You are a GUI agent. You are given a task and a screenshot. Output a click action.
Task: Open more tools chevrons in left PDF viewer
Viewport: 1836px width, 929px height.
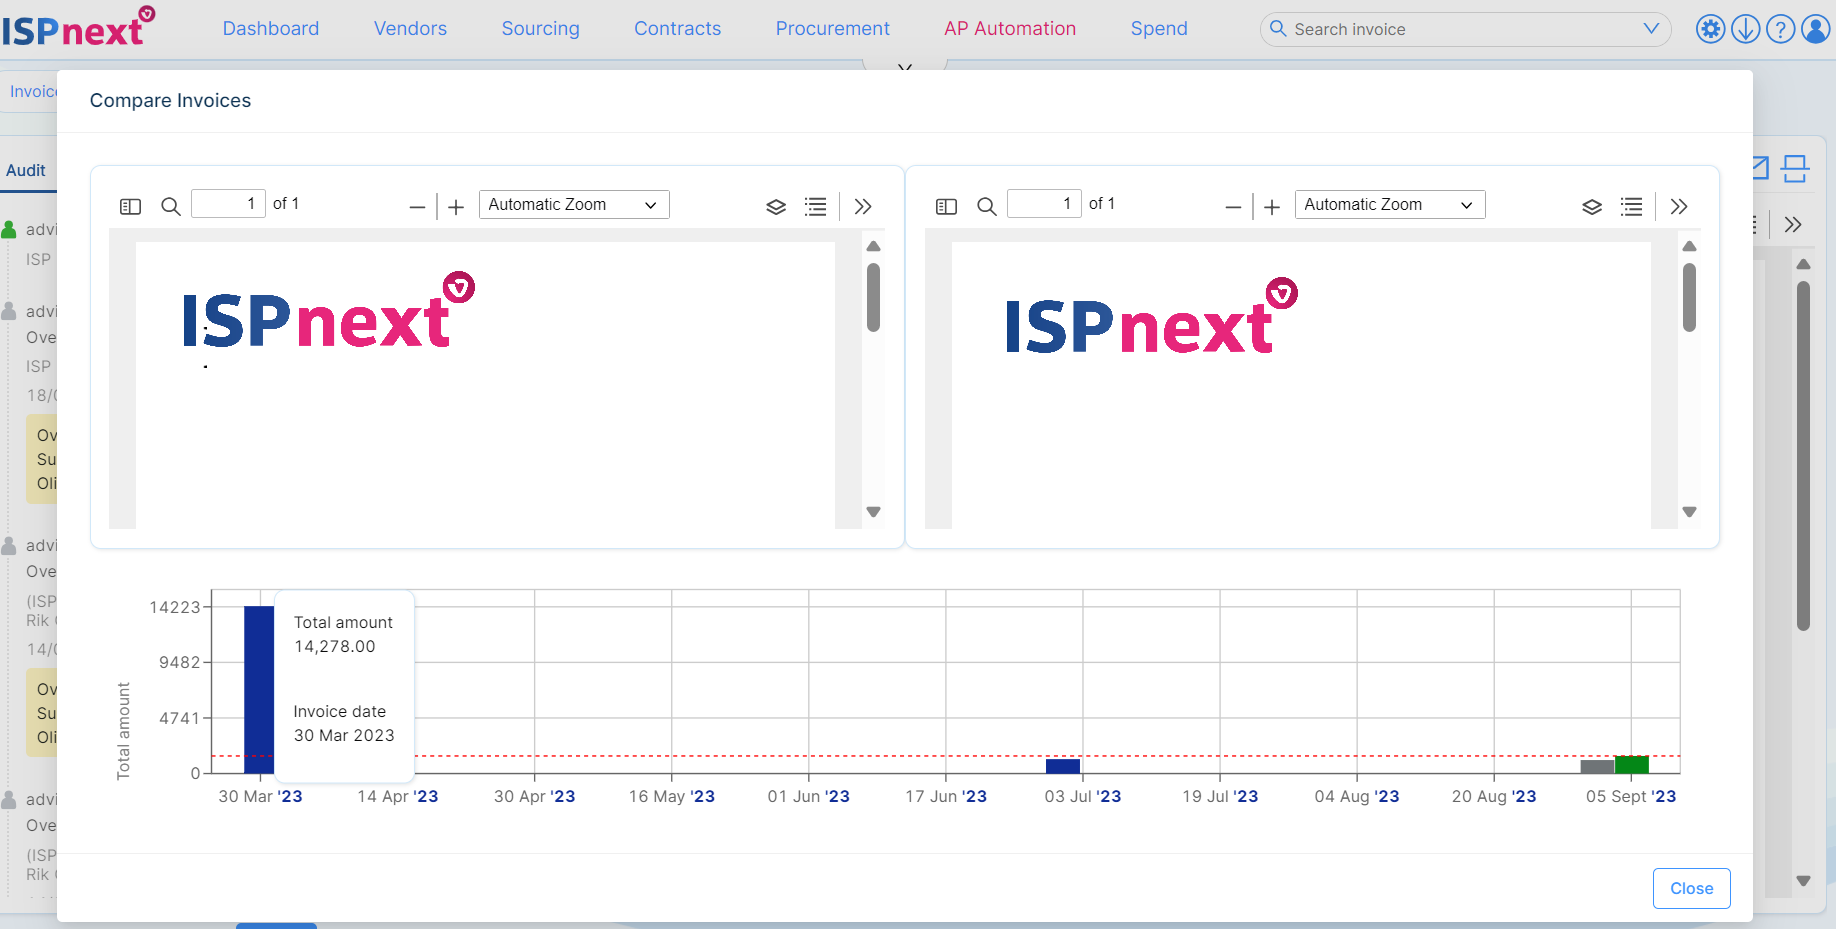click(863, 207)
